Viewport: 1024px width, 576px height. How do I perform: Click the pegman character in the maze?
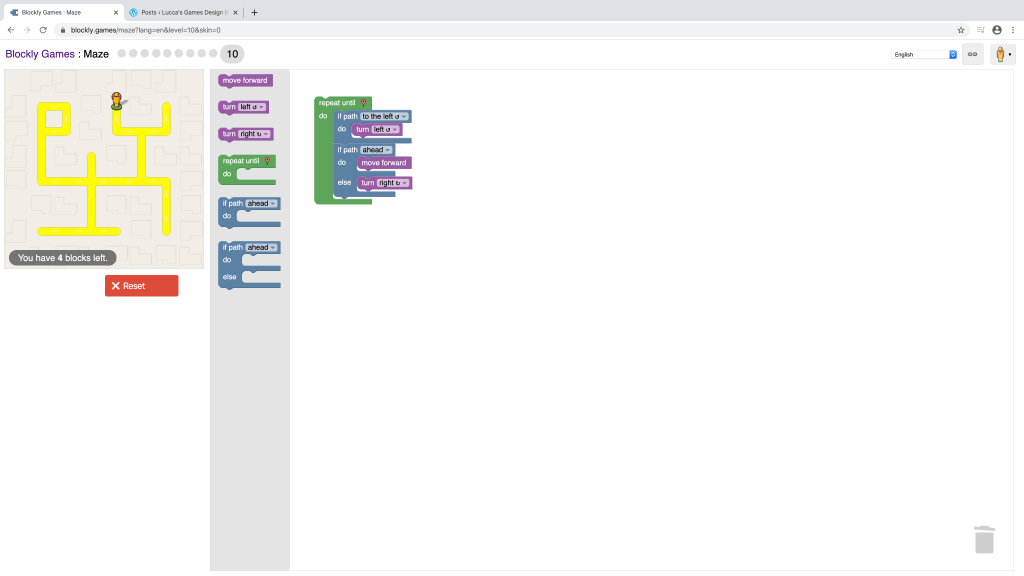(x=117, y=100)
